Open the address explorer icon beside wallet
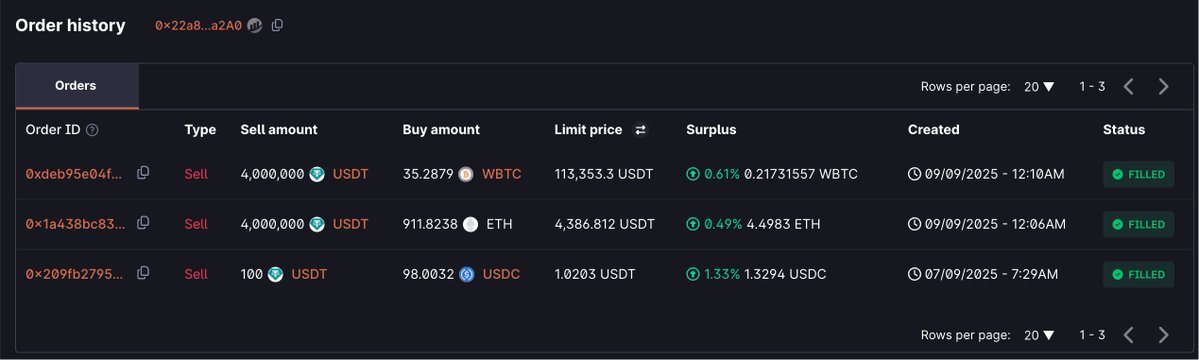 [x=255, y=25]
